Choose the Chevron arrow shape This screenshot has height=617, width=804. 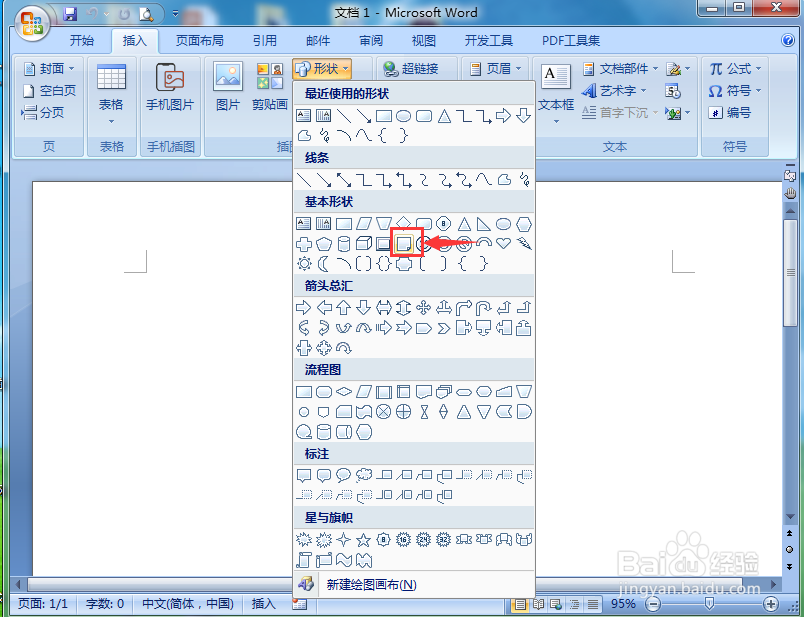pyautogui.click(x=444, y=328)
